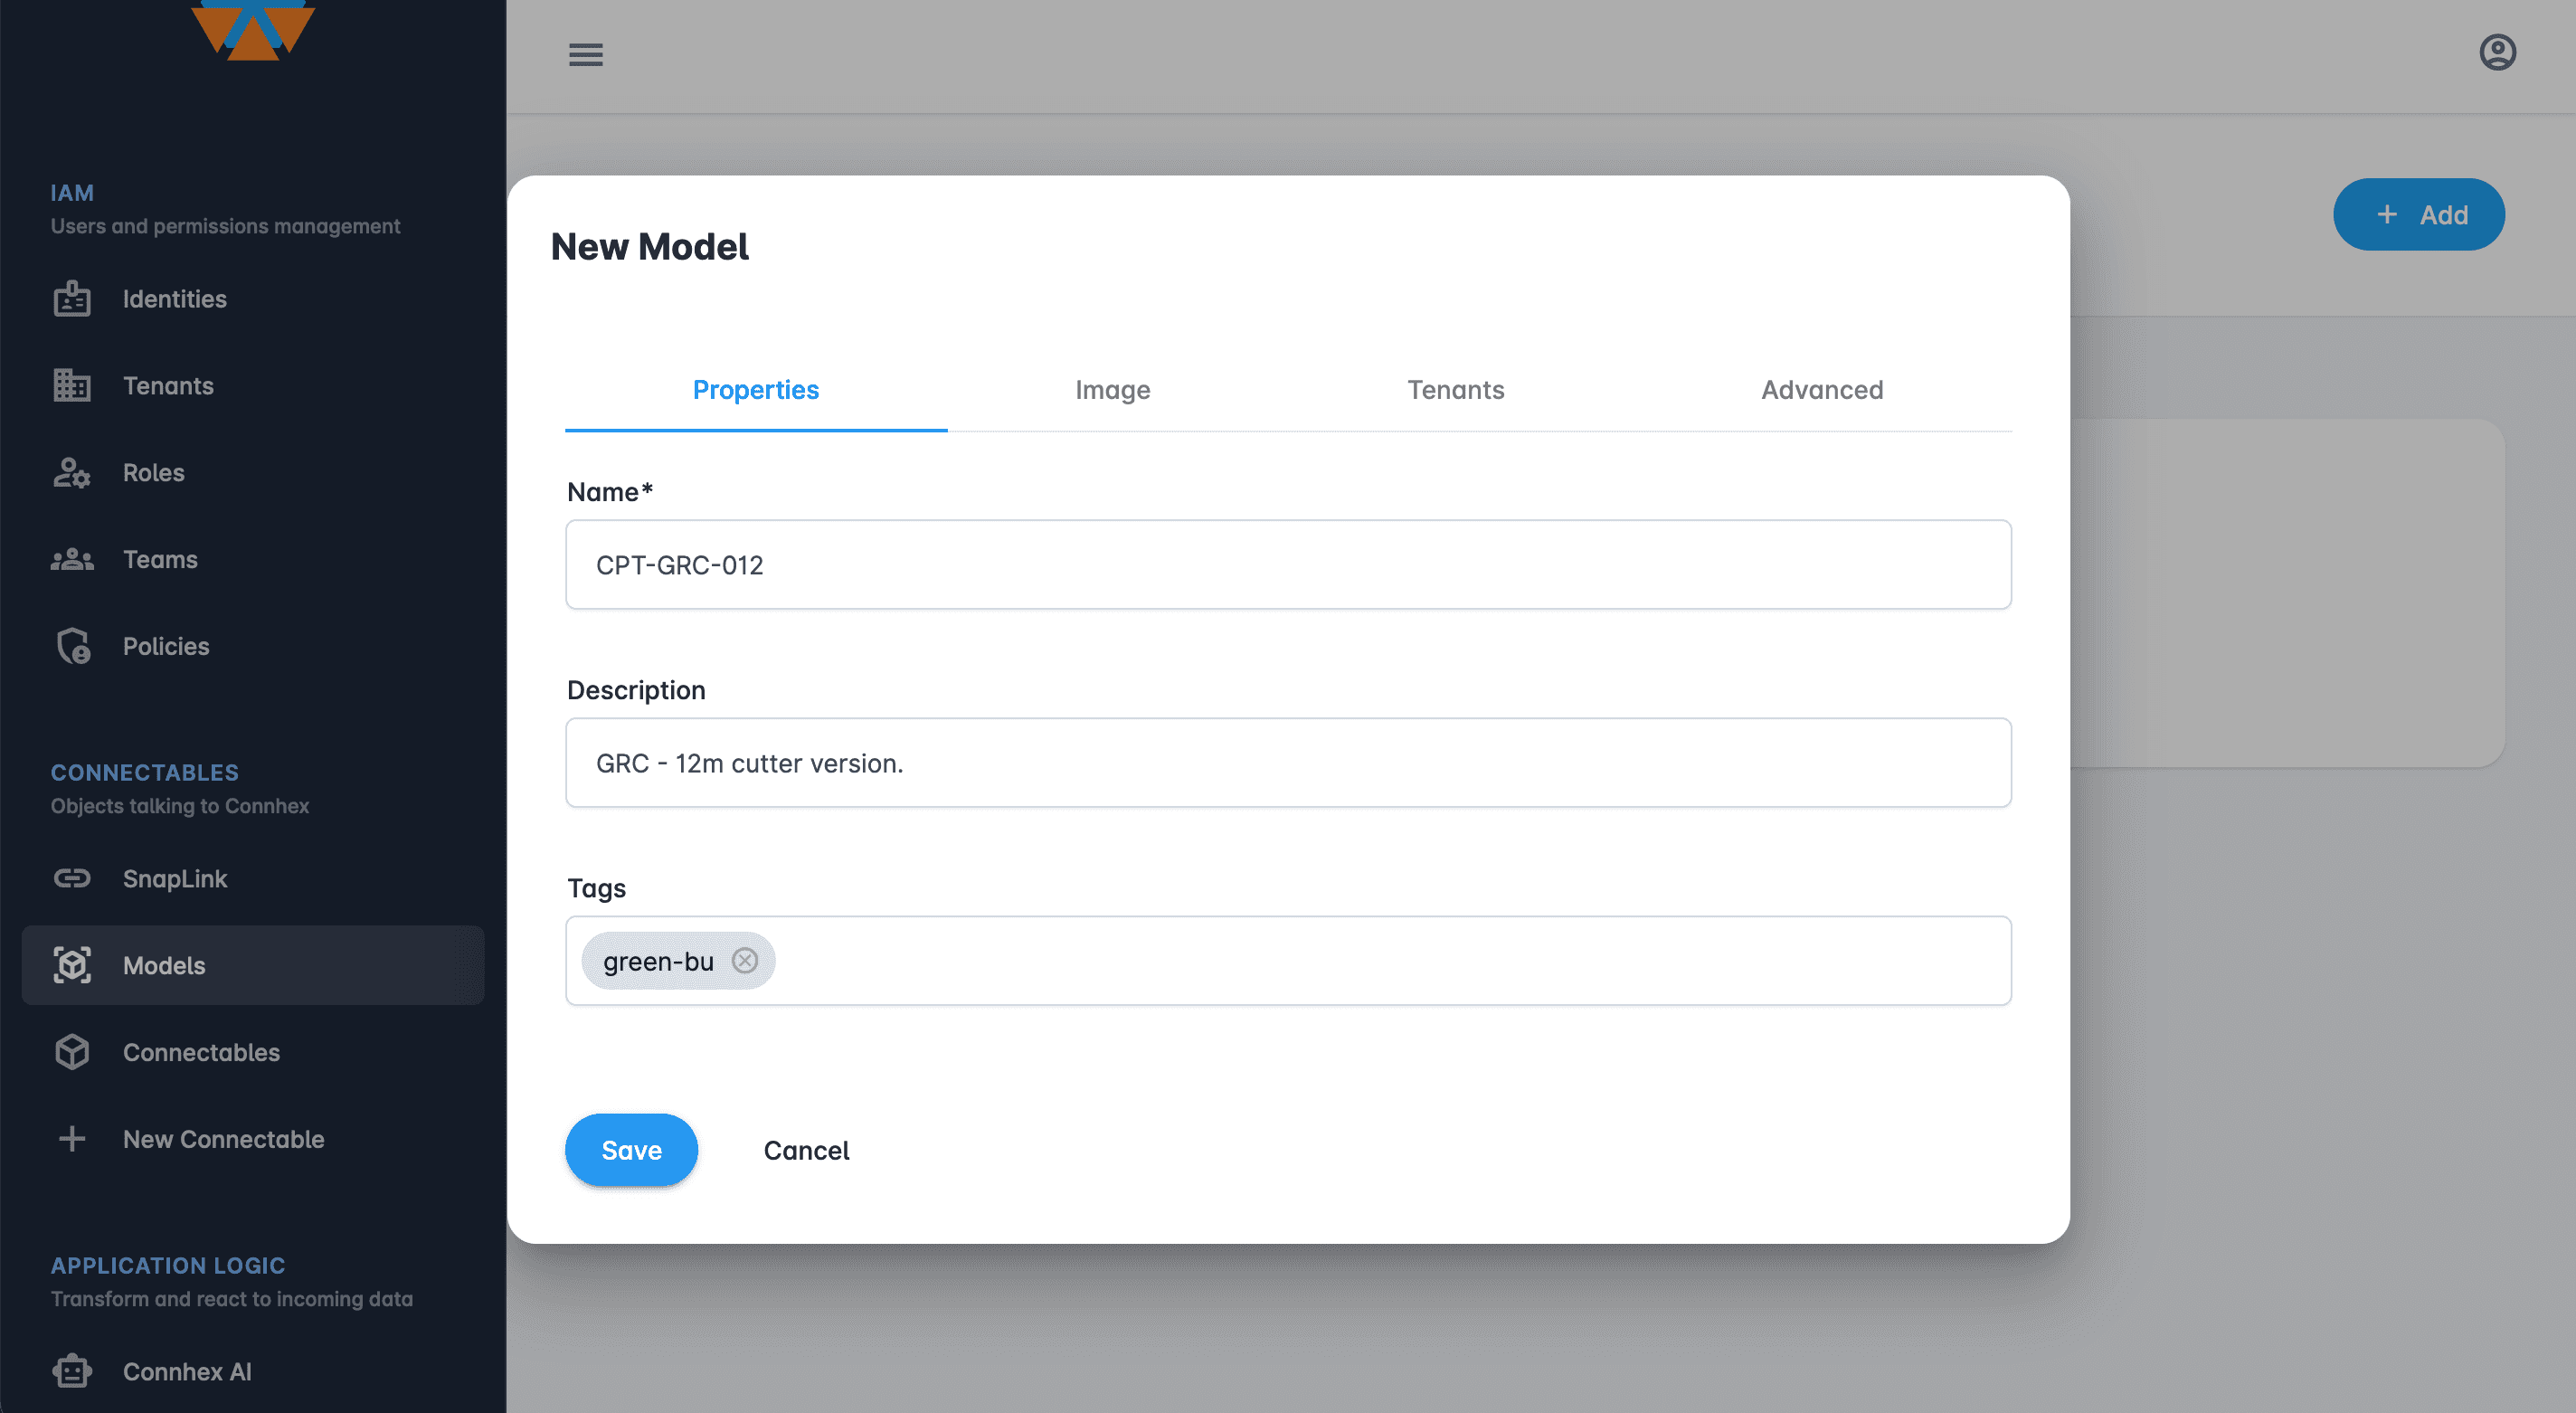
Task: Click the New Model dialog title
Action: [650, 247]
